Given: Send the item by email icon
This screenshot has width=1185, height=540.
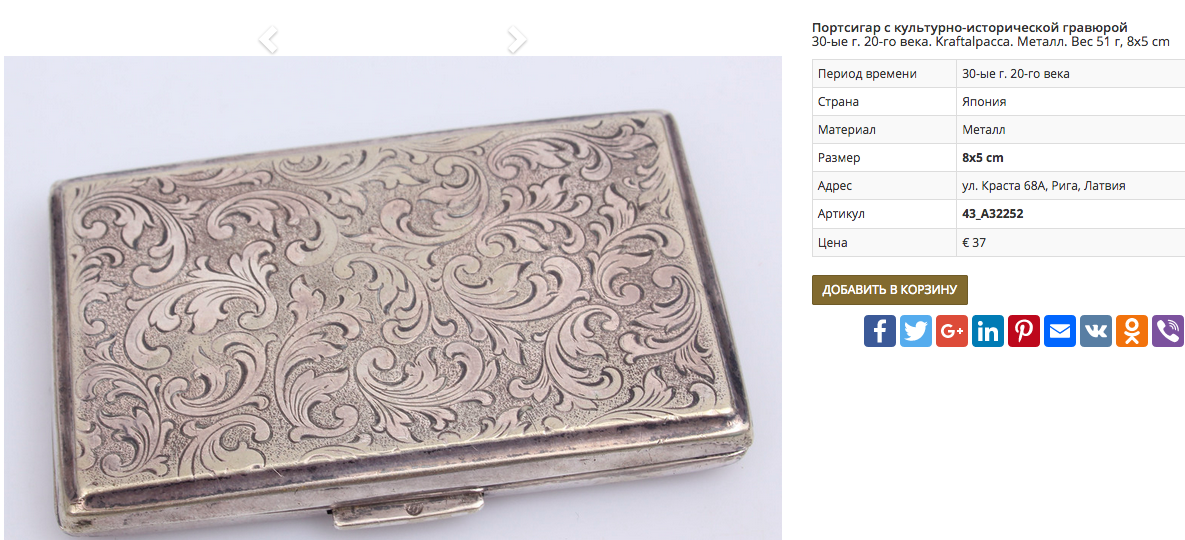Looking at the screenshot, I should coord(1060,331).
